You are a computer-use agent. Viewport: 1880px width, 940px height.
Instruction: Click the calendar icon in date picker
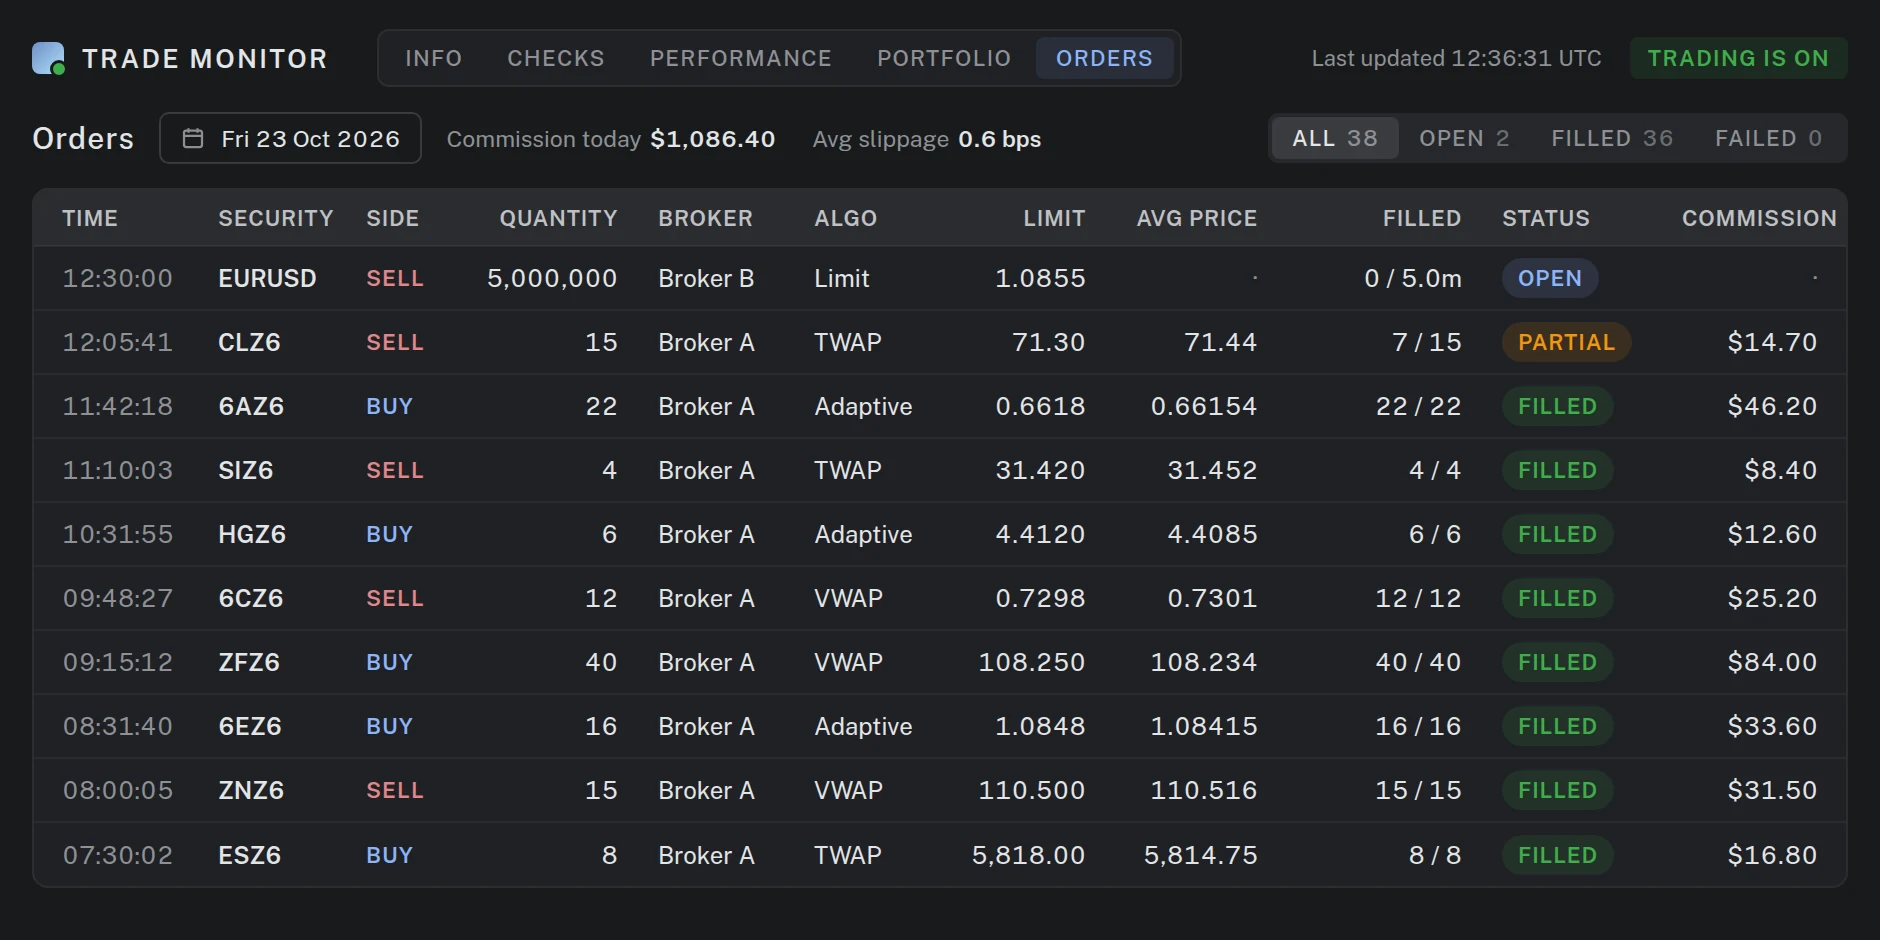tap(193, 139)
